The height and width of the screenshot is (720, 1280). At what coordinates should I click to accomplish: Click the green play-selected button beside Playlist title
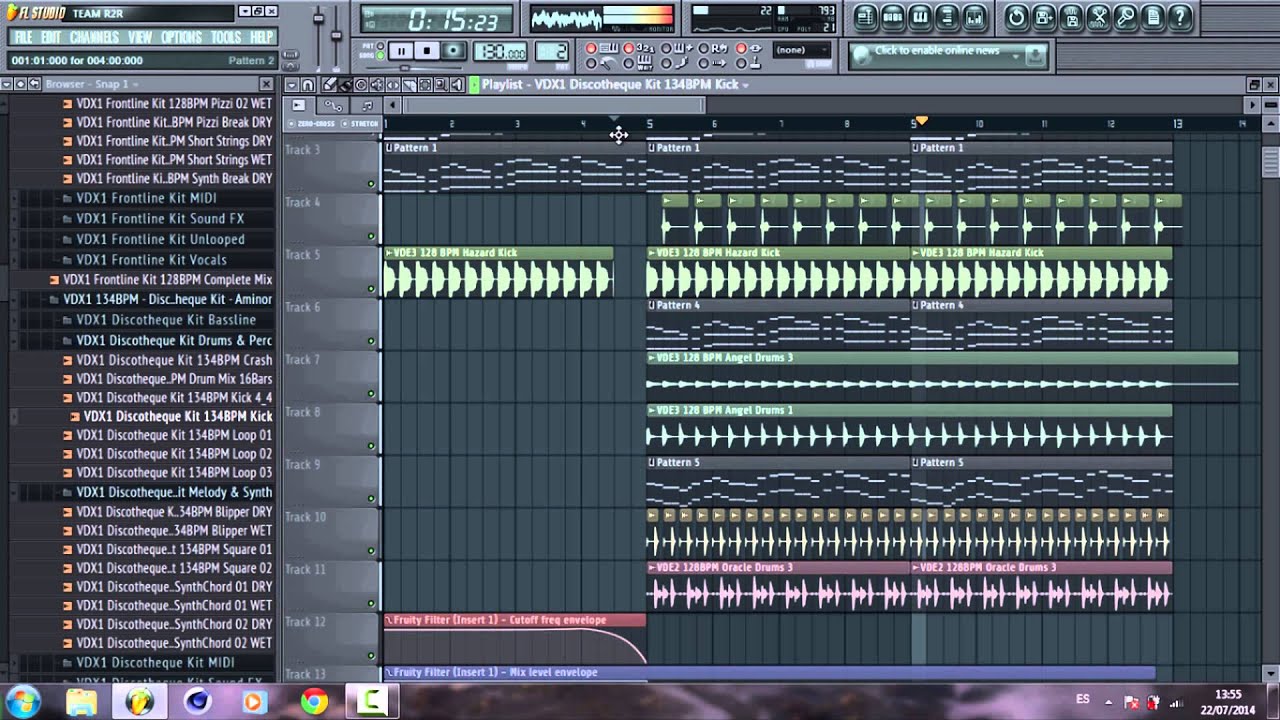(474, 85)
